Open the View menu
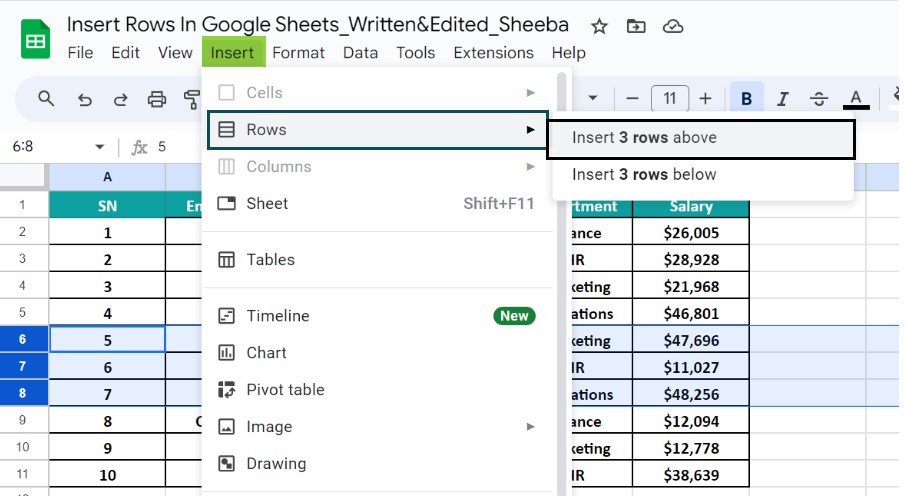The image size is (906, 498). [x=175, y=53]
